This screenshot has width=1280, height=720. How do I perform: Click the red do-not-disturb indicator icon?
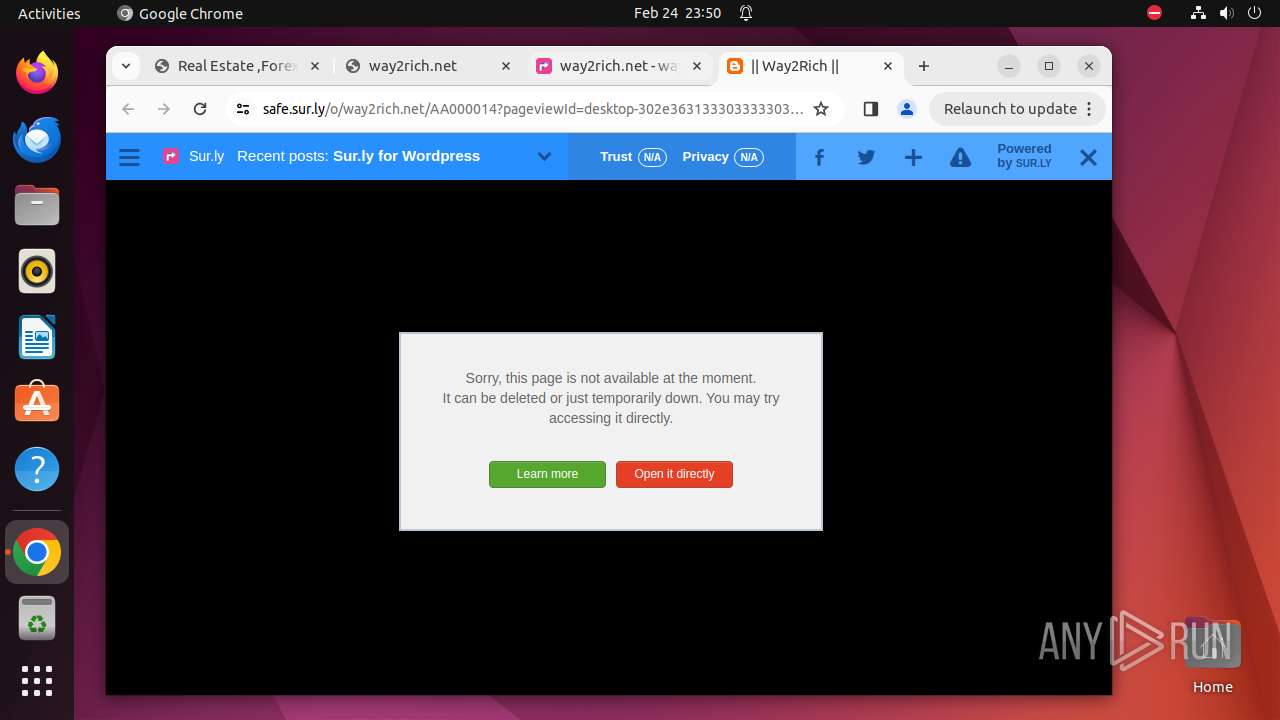1155,13
